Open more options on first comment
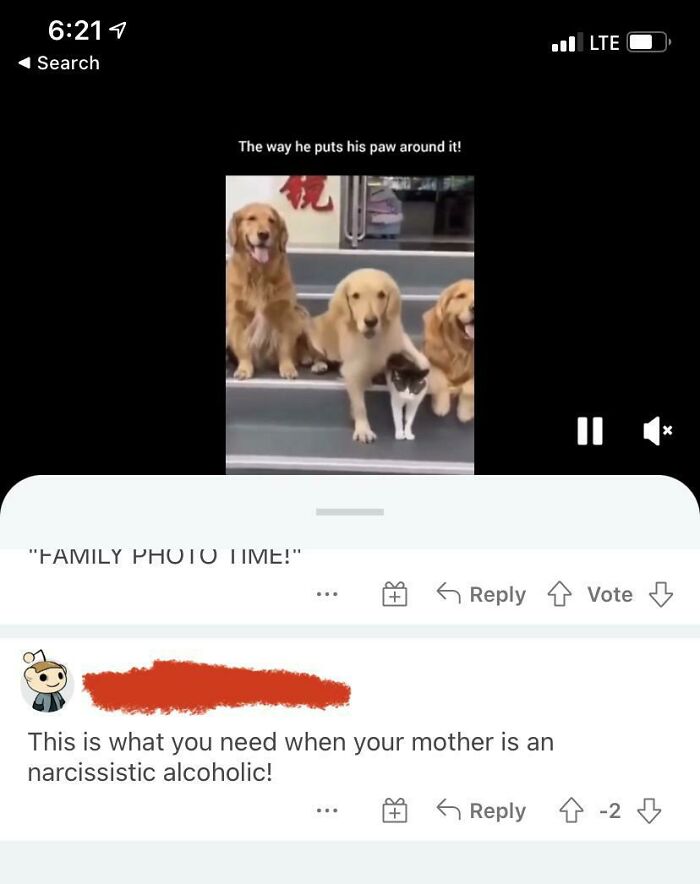This screenshot has width=700, height=884. (x=327, y=594)
